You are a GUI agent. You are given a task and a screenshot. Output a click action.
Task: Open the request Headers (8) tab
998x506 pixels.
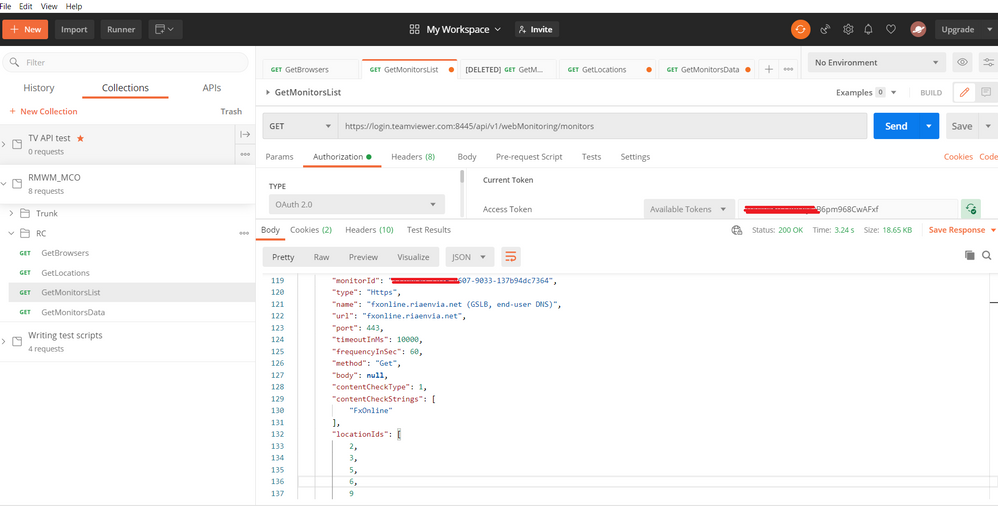pos(413,157)
